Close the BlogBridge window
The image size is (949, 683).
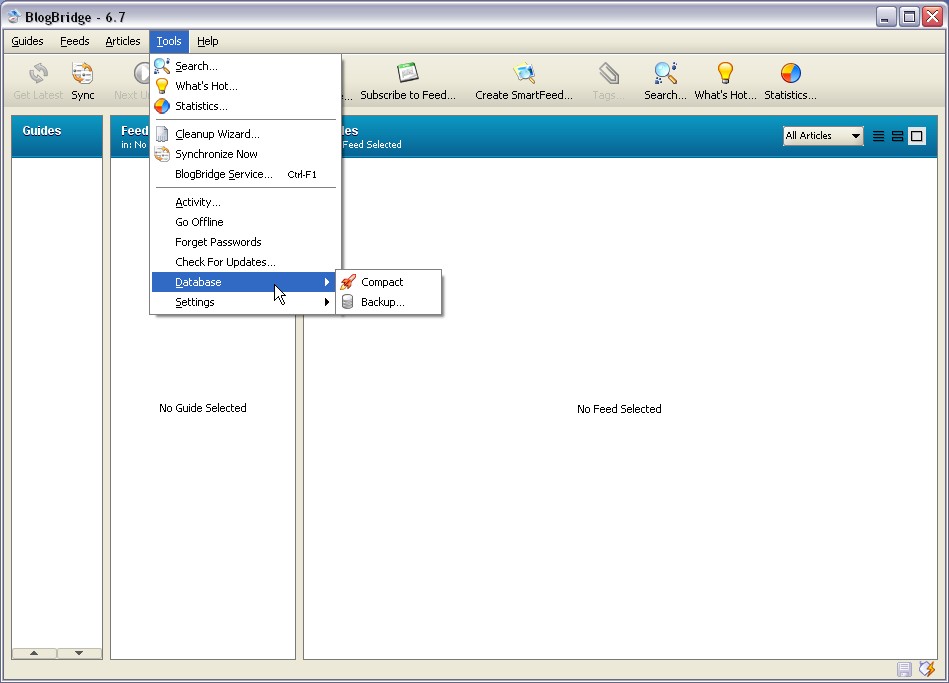pos(932,16)
